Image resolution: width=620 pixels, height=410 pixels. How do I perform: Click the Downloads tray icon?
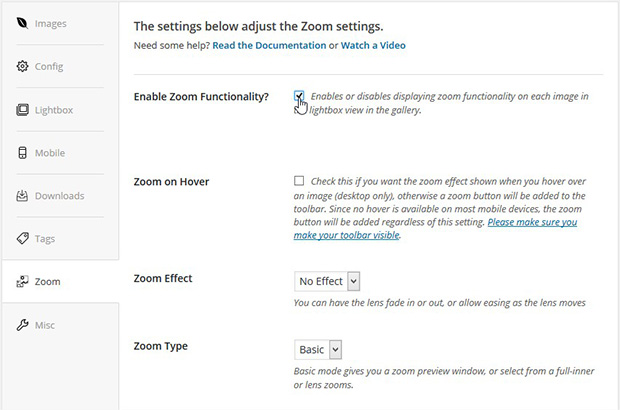(22, 195)
